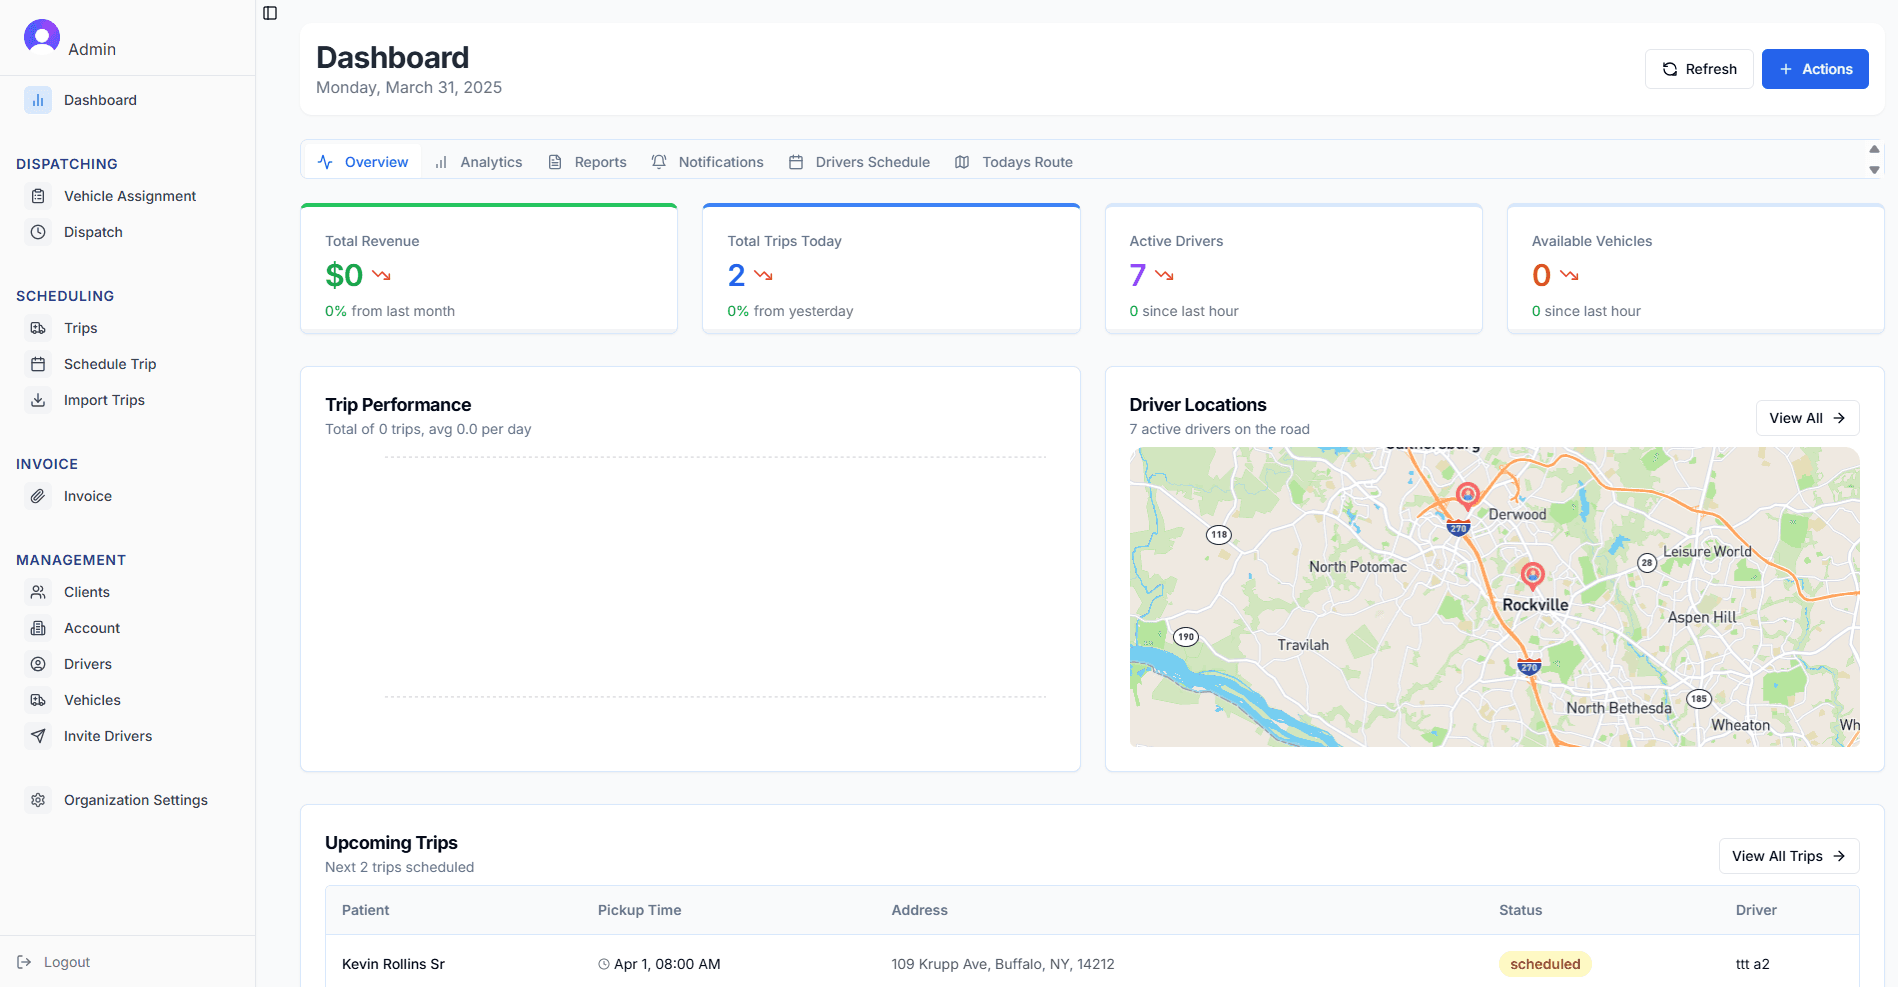Click the Refresh button

tap(1698, 69)
